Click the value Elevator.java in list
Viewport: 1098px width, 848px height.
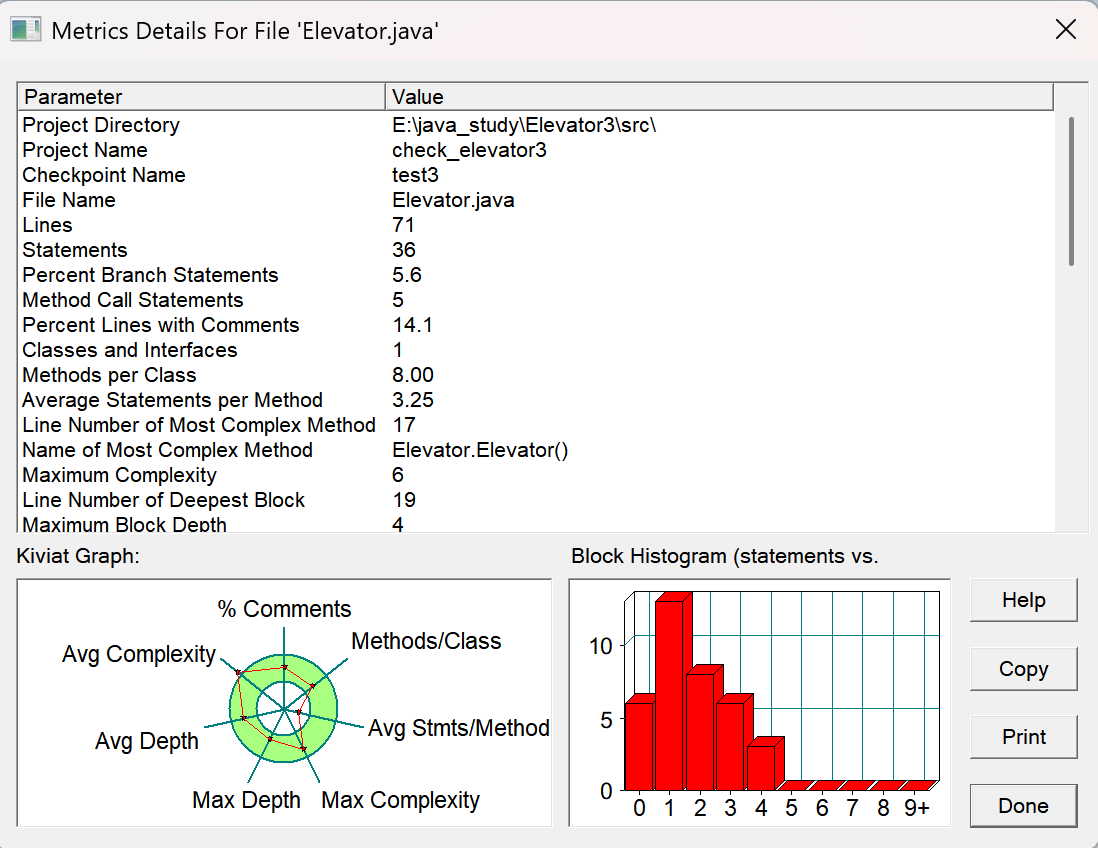(453, 200)
